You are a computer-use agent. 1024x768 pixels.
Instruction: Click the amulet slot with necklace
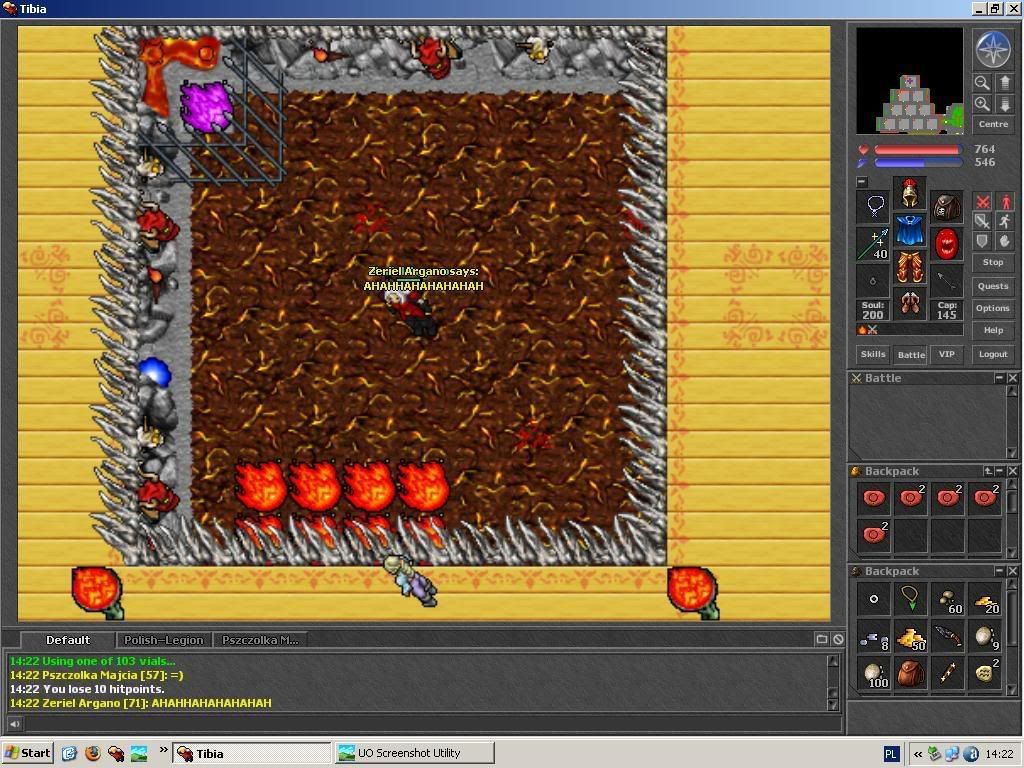(x=873, y=206)
